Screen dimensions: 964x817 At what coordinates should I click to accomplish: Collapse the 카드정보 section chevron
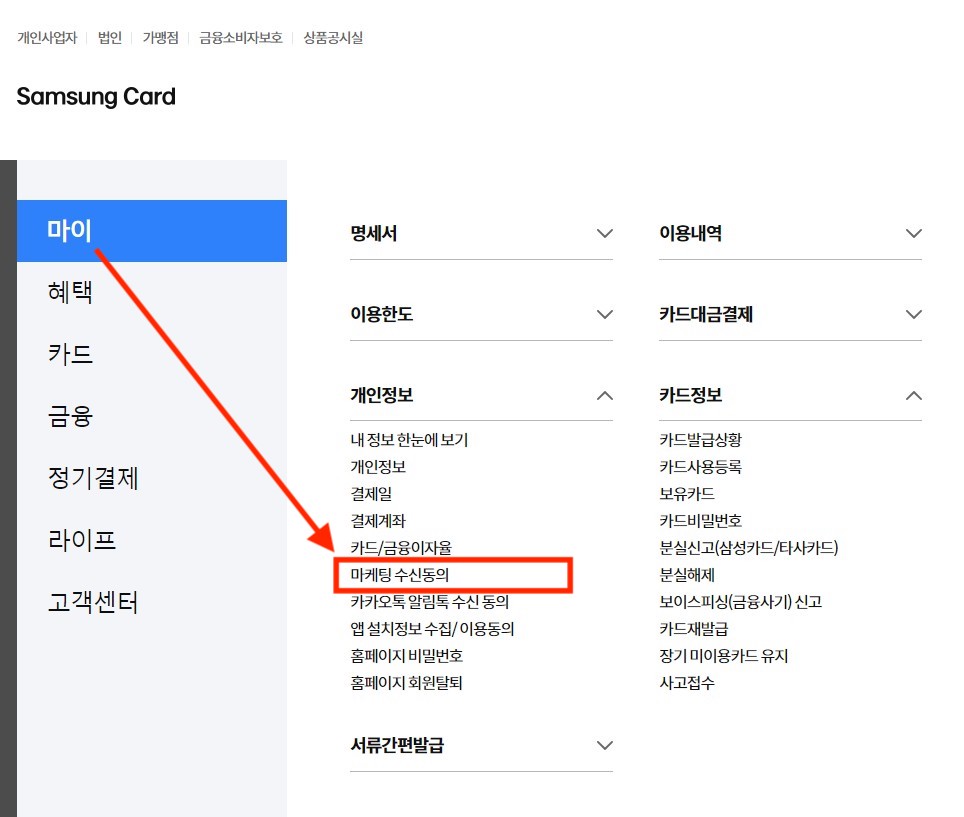coord(914,395)
